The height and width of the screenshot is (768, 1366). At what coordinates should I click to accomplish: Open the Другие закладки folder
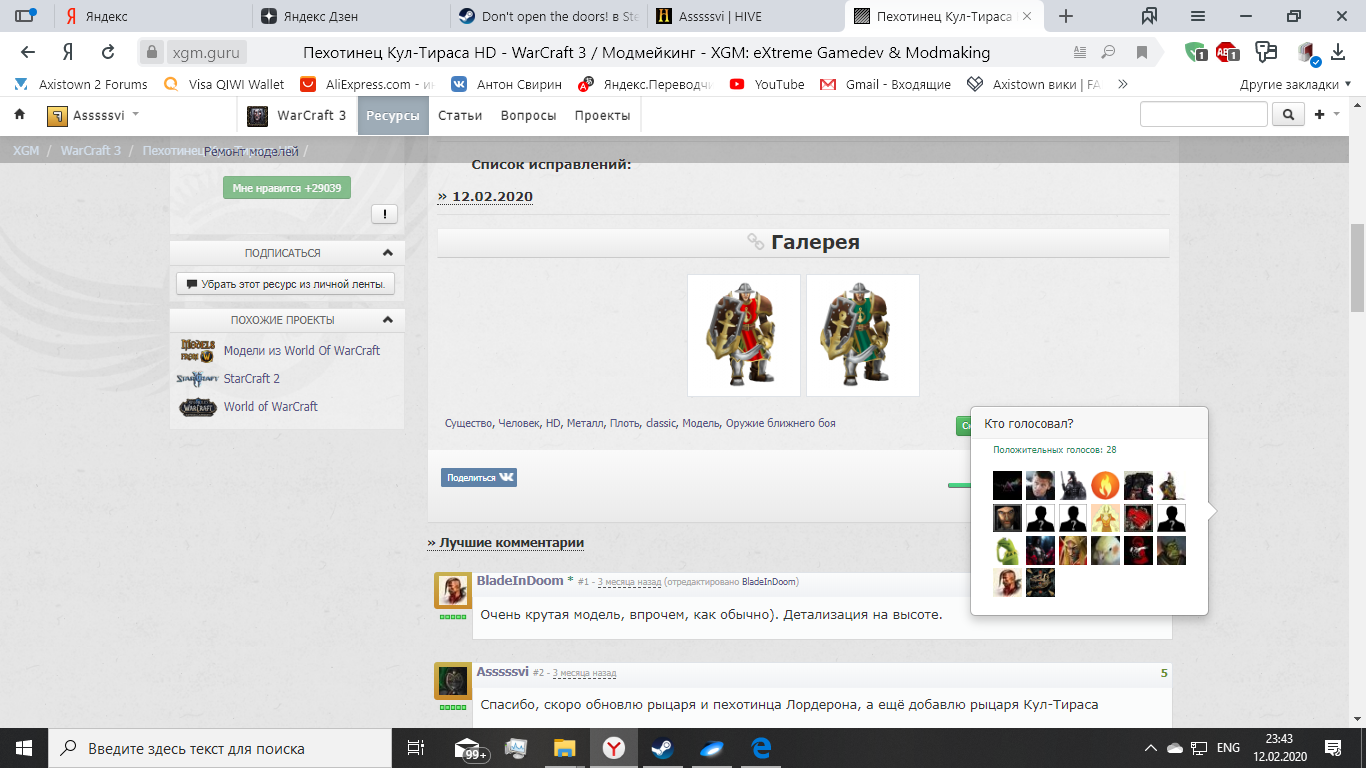tap(1295, 85)
